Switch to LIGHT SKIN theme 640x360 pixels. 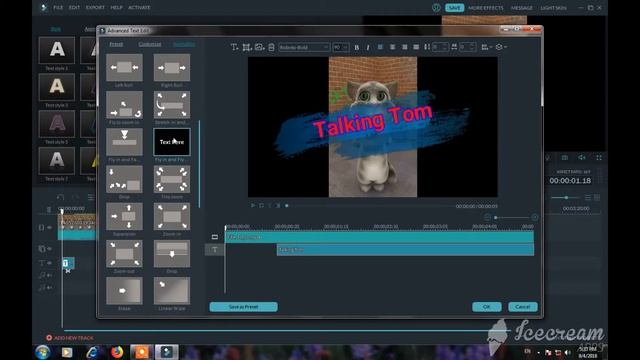553,8
